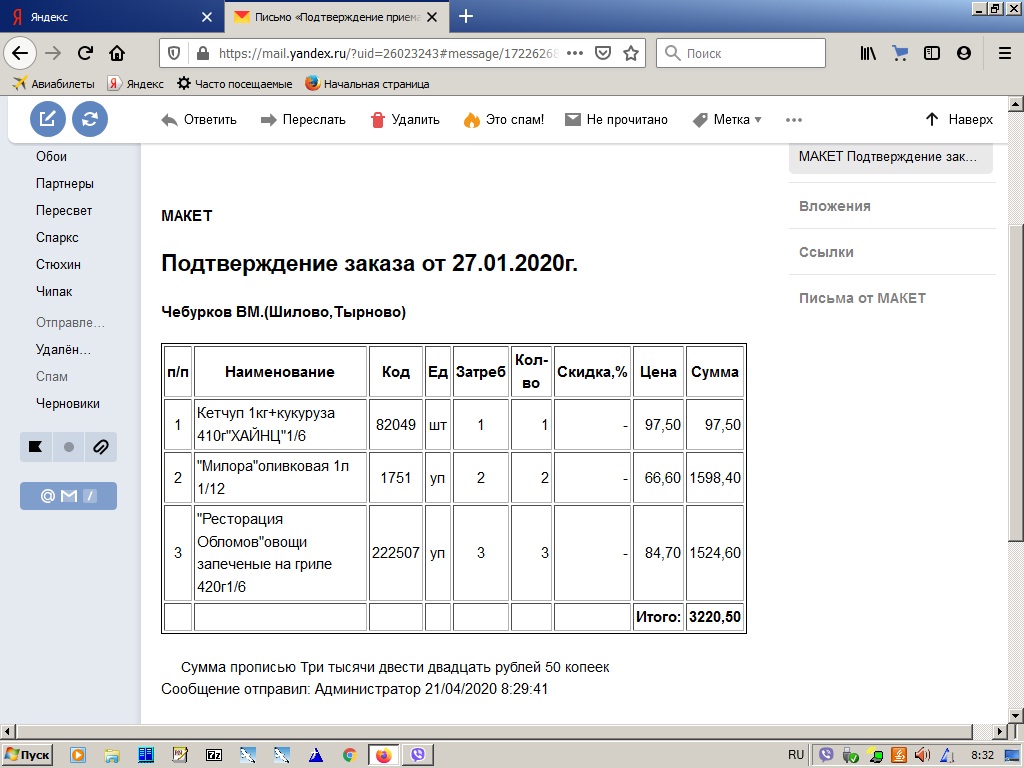Click the red trash Delete icon
The image size is (1024, 768).
[x=378, y=120]
